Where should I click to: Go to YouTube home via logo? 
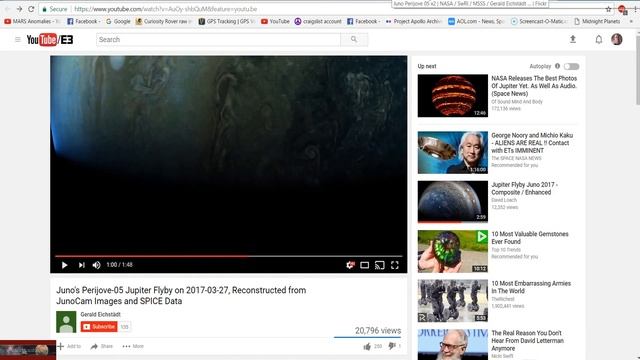click(x=50, y=40)
